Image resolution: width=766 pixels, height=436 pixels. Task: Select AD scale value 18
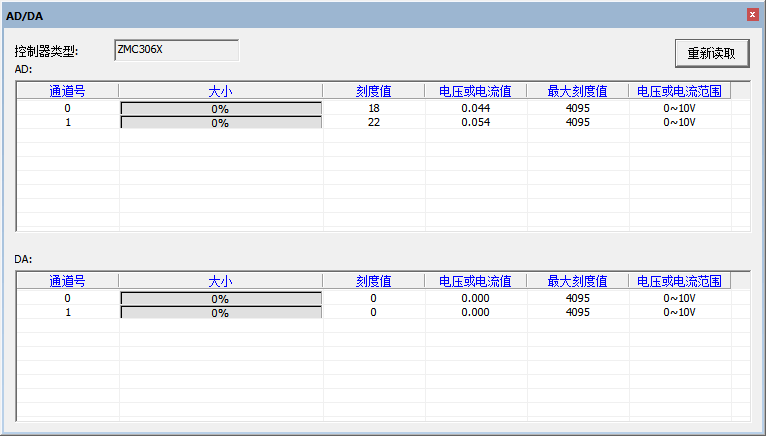[x=374, y=108]
